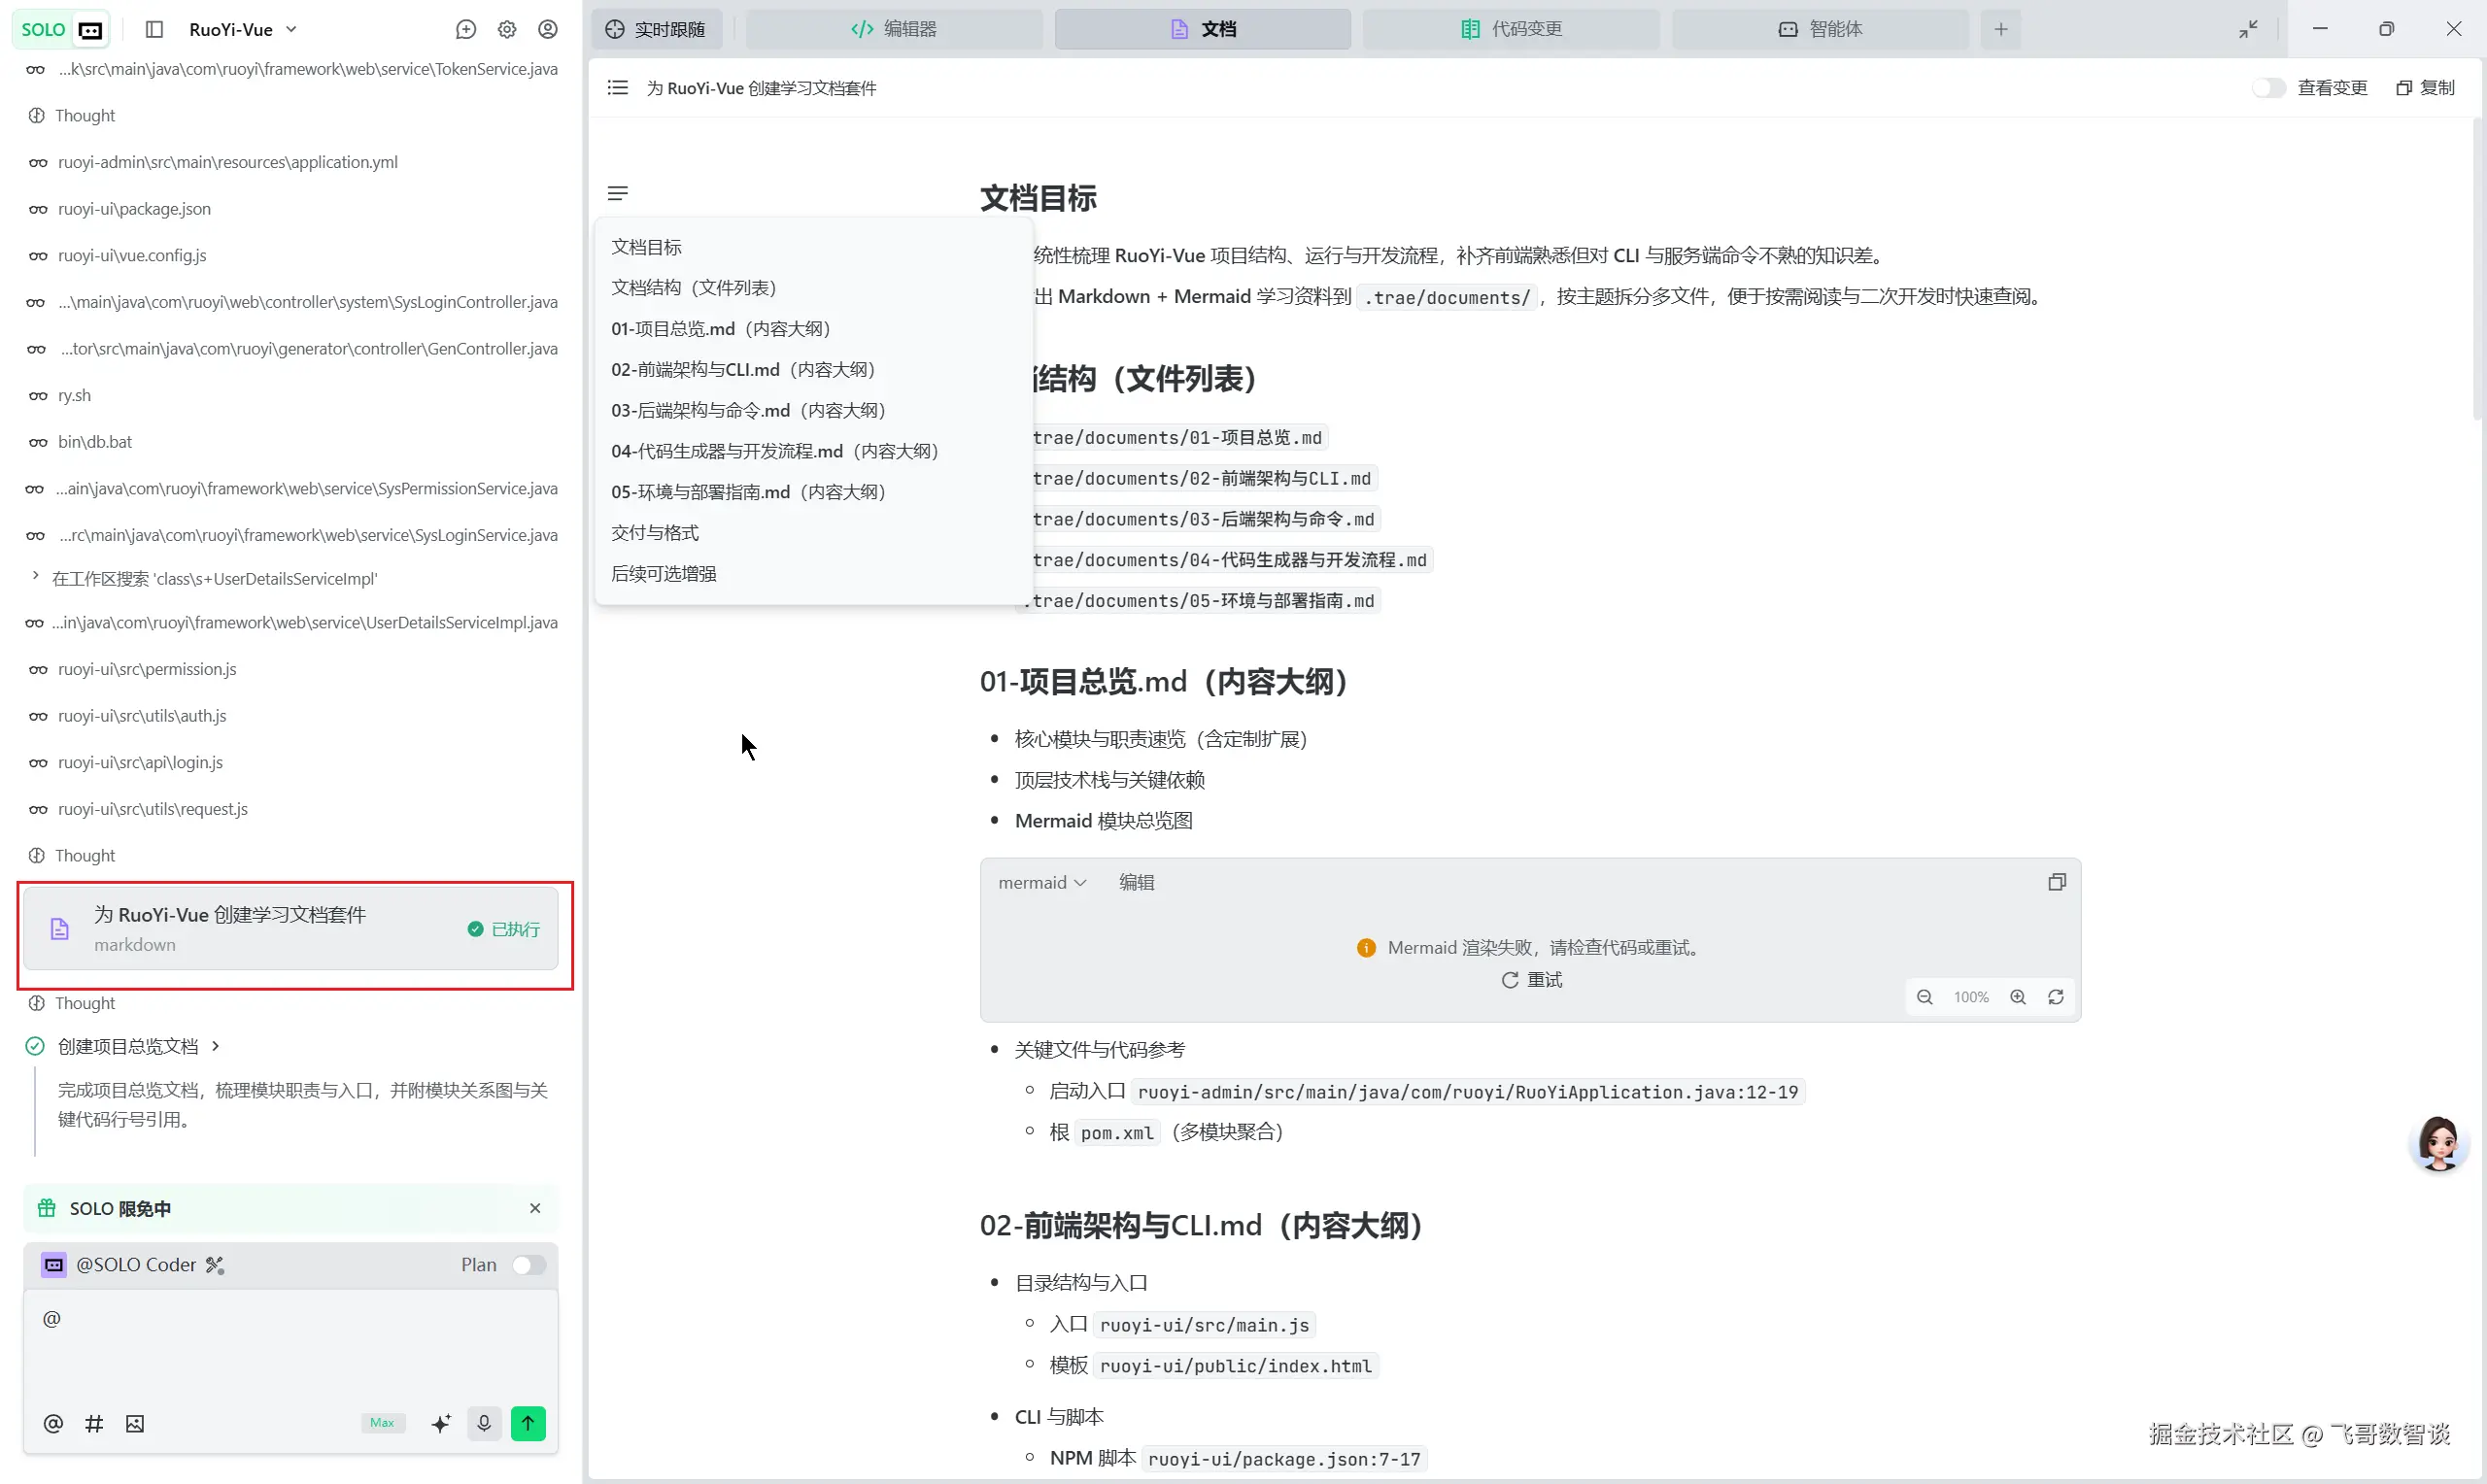
Task: Toggle the Plan mode switch
Action: tap(529, 1264)
